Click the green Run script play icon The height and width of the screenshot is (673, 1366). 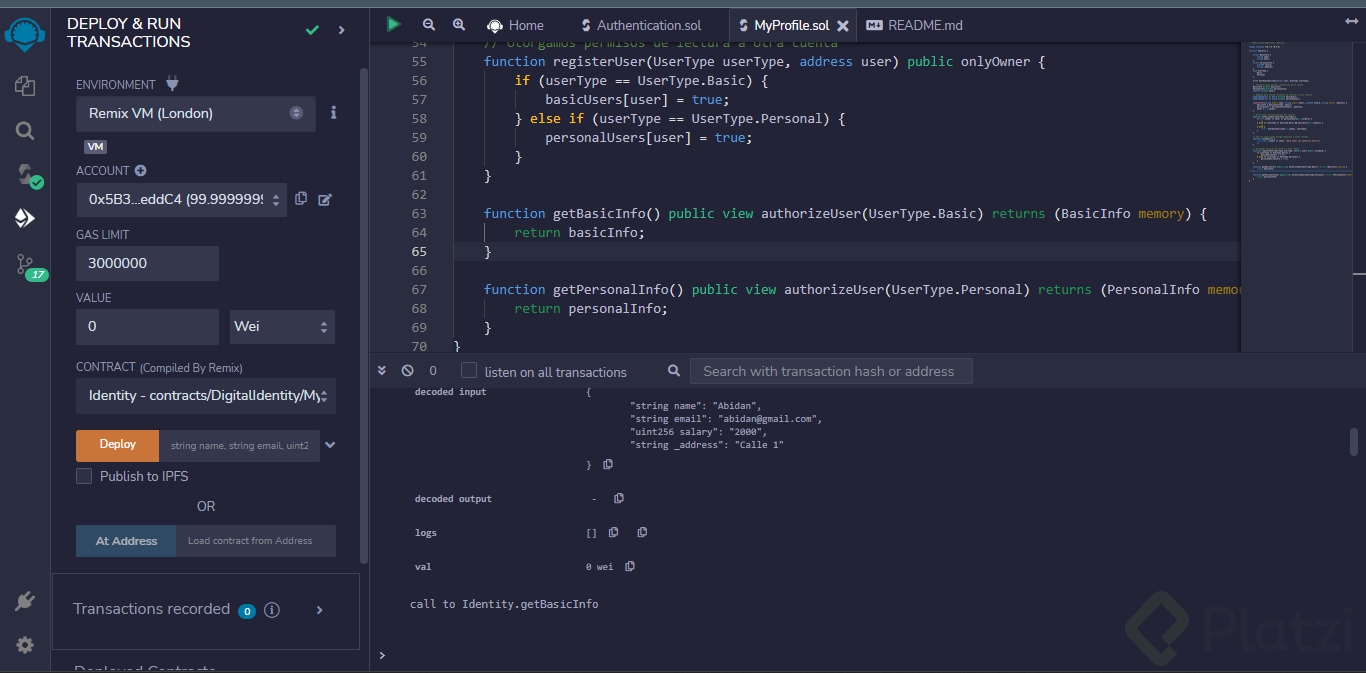[x=394, y=24]
